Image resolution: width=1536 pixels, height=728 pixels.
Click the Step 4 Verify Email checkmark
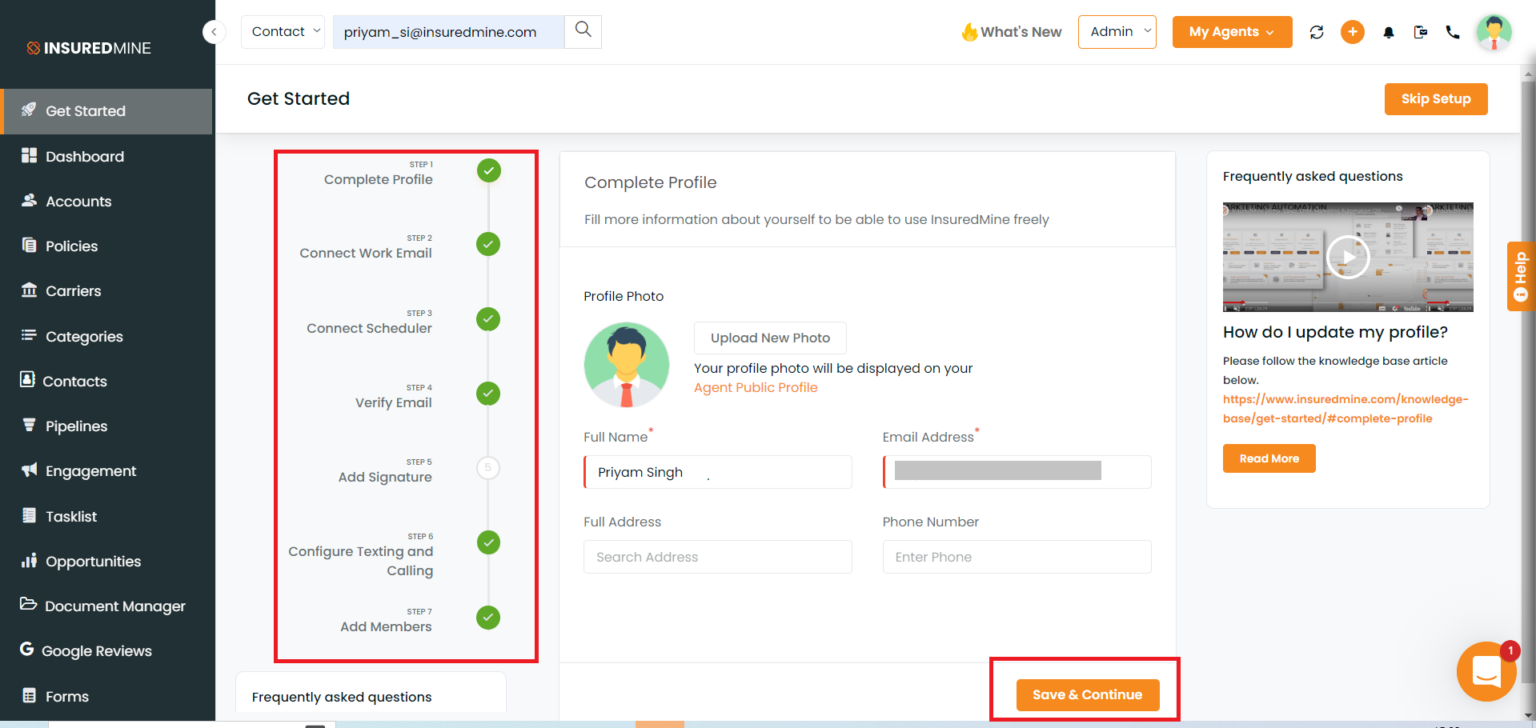point(488,393)
